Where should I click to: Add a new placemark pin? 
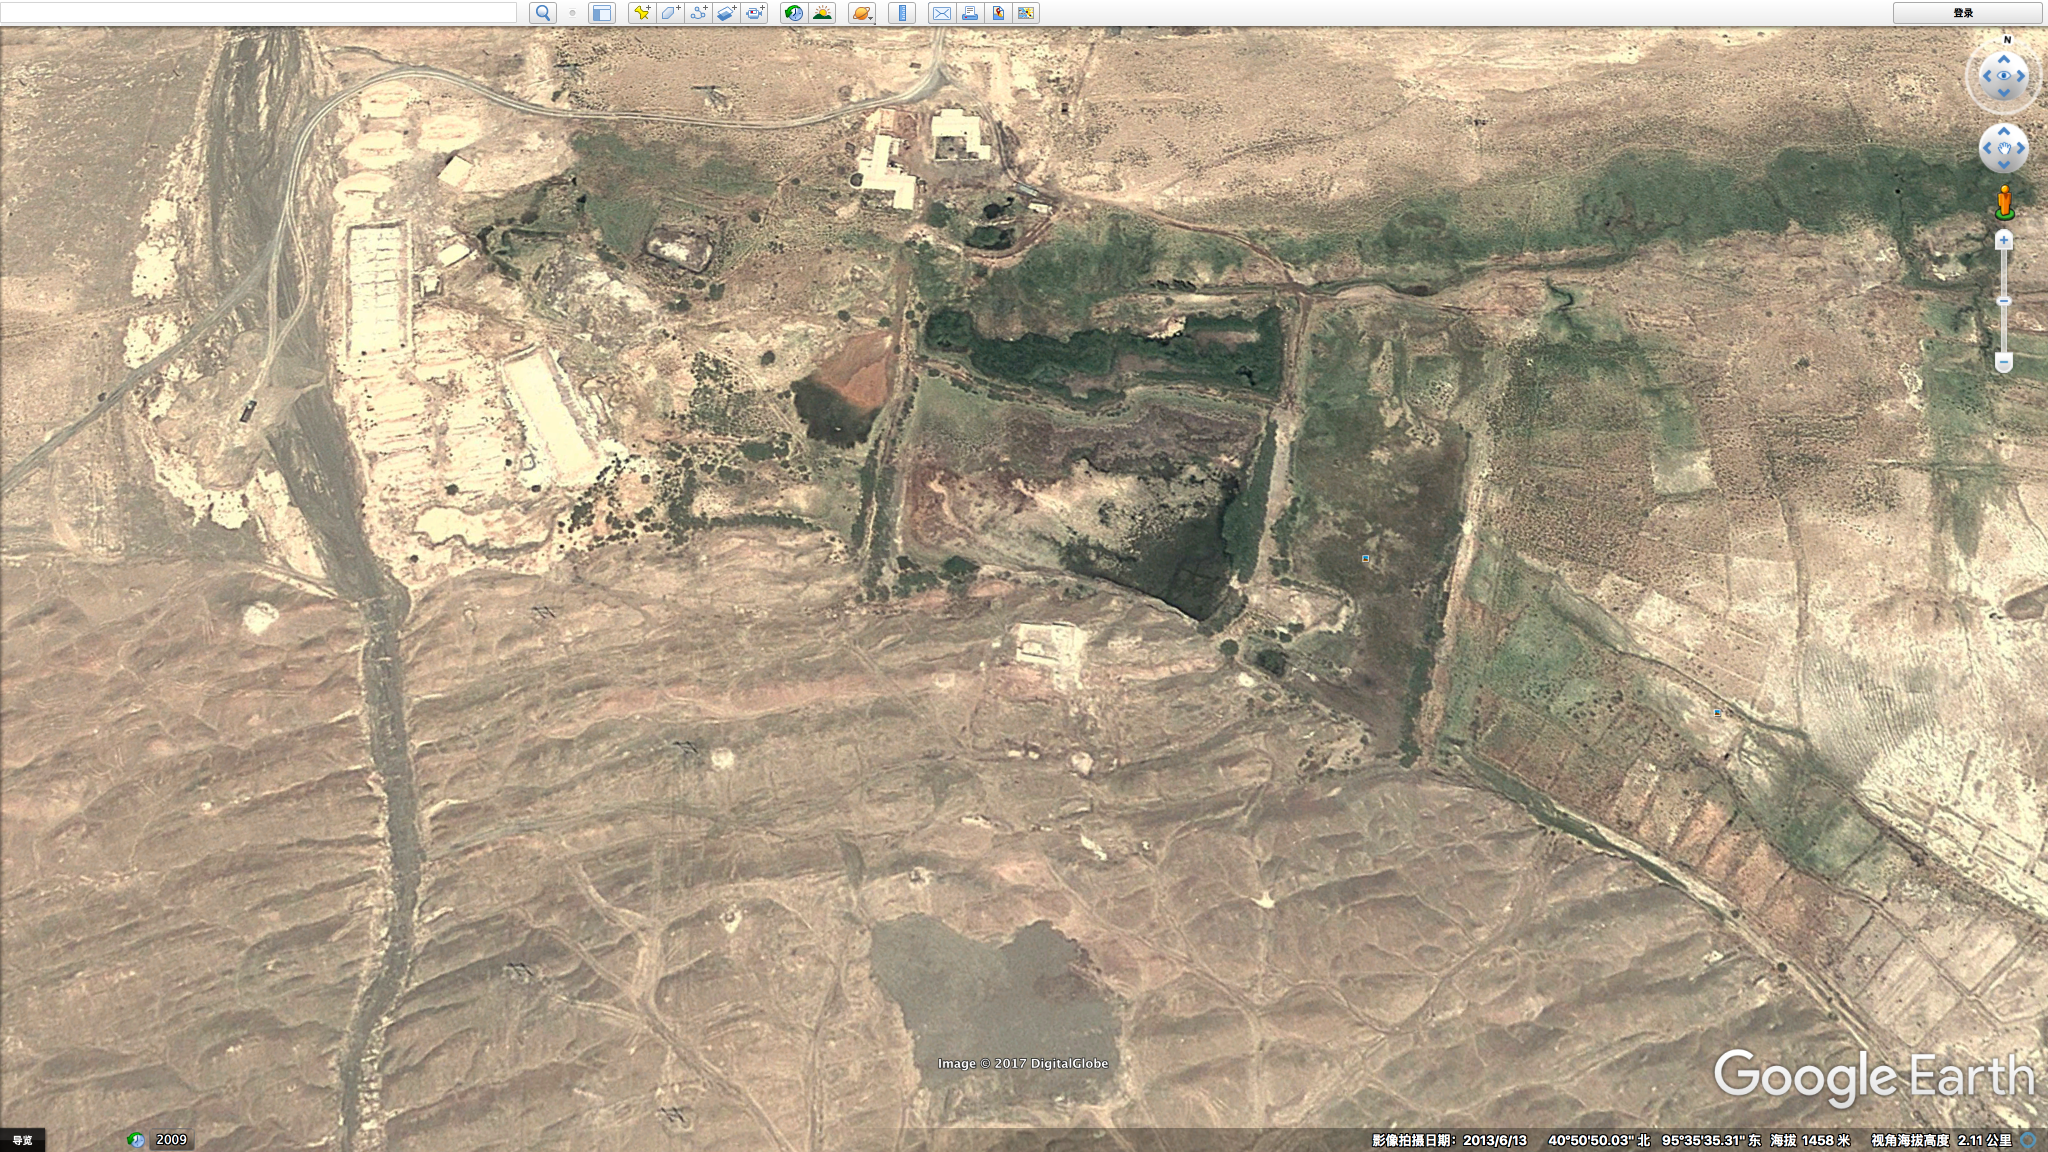642,13
